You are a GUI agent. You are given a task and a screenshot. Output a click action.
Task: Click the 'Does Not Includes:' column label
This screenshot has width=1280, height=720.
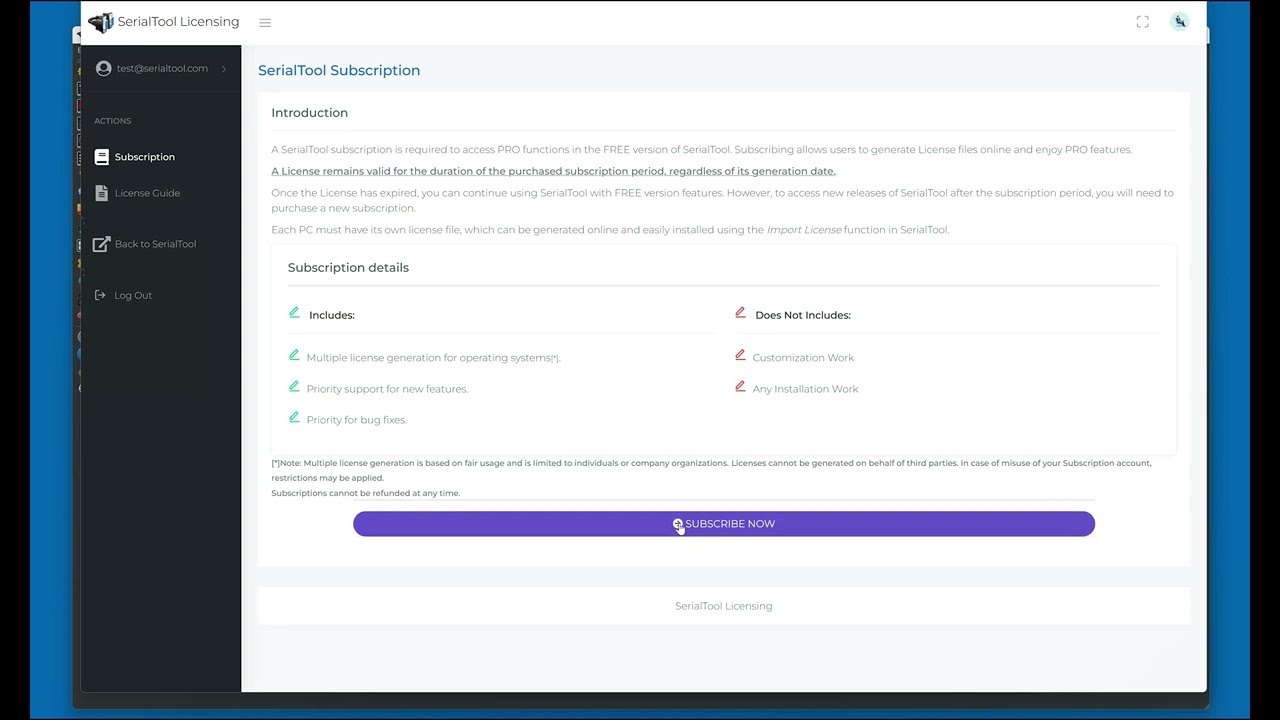(x=803, y=315)
